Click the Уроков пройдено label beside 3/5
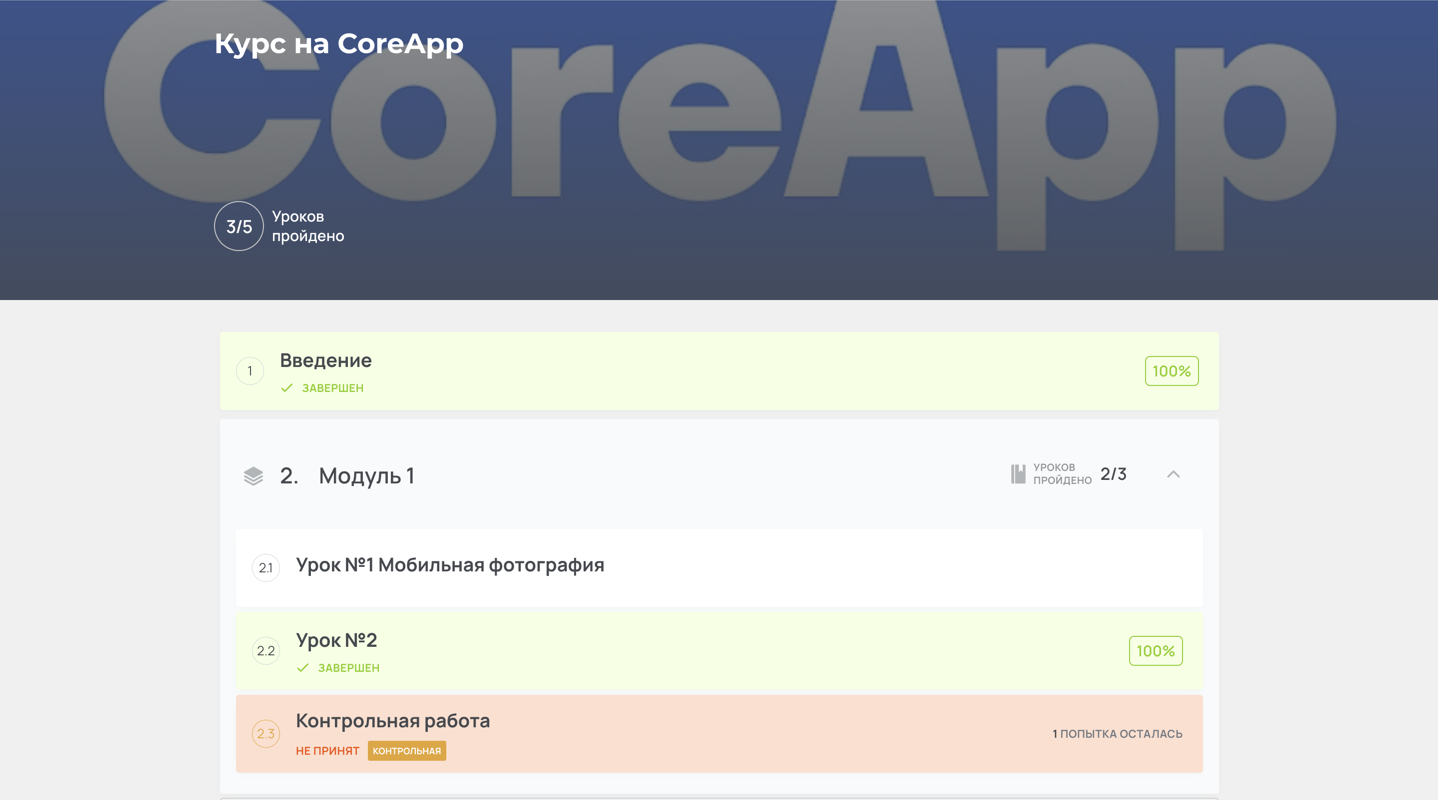This screenshot has width=1439, height=800. point(308,226)
